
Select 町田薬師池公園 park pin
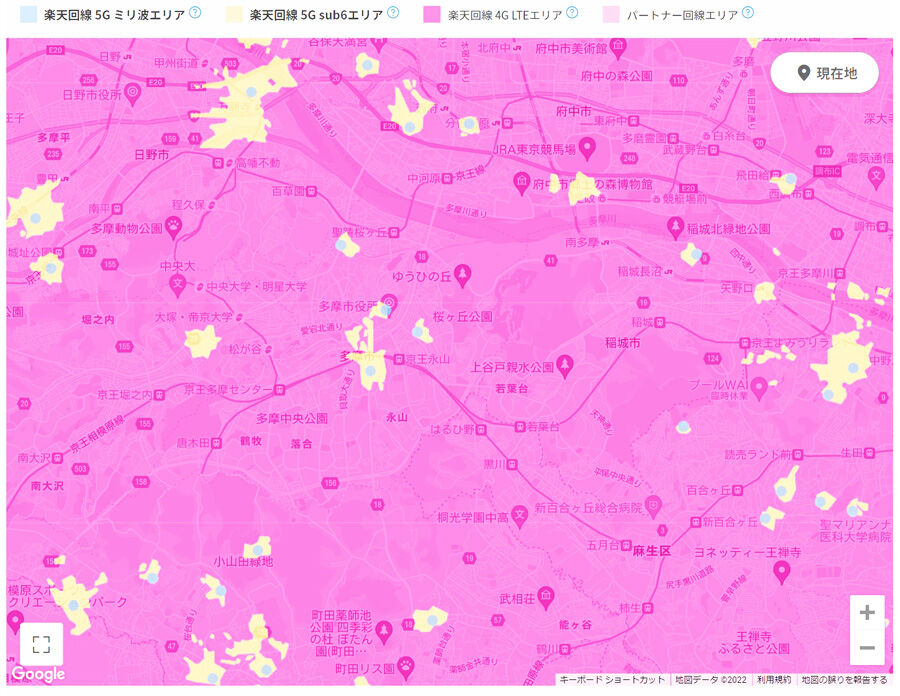384,632
